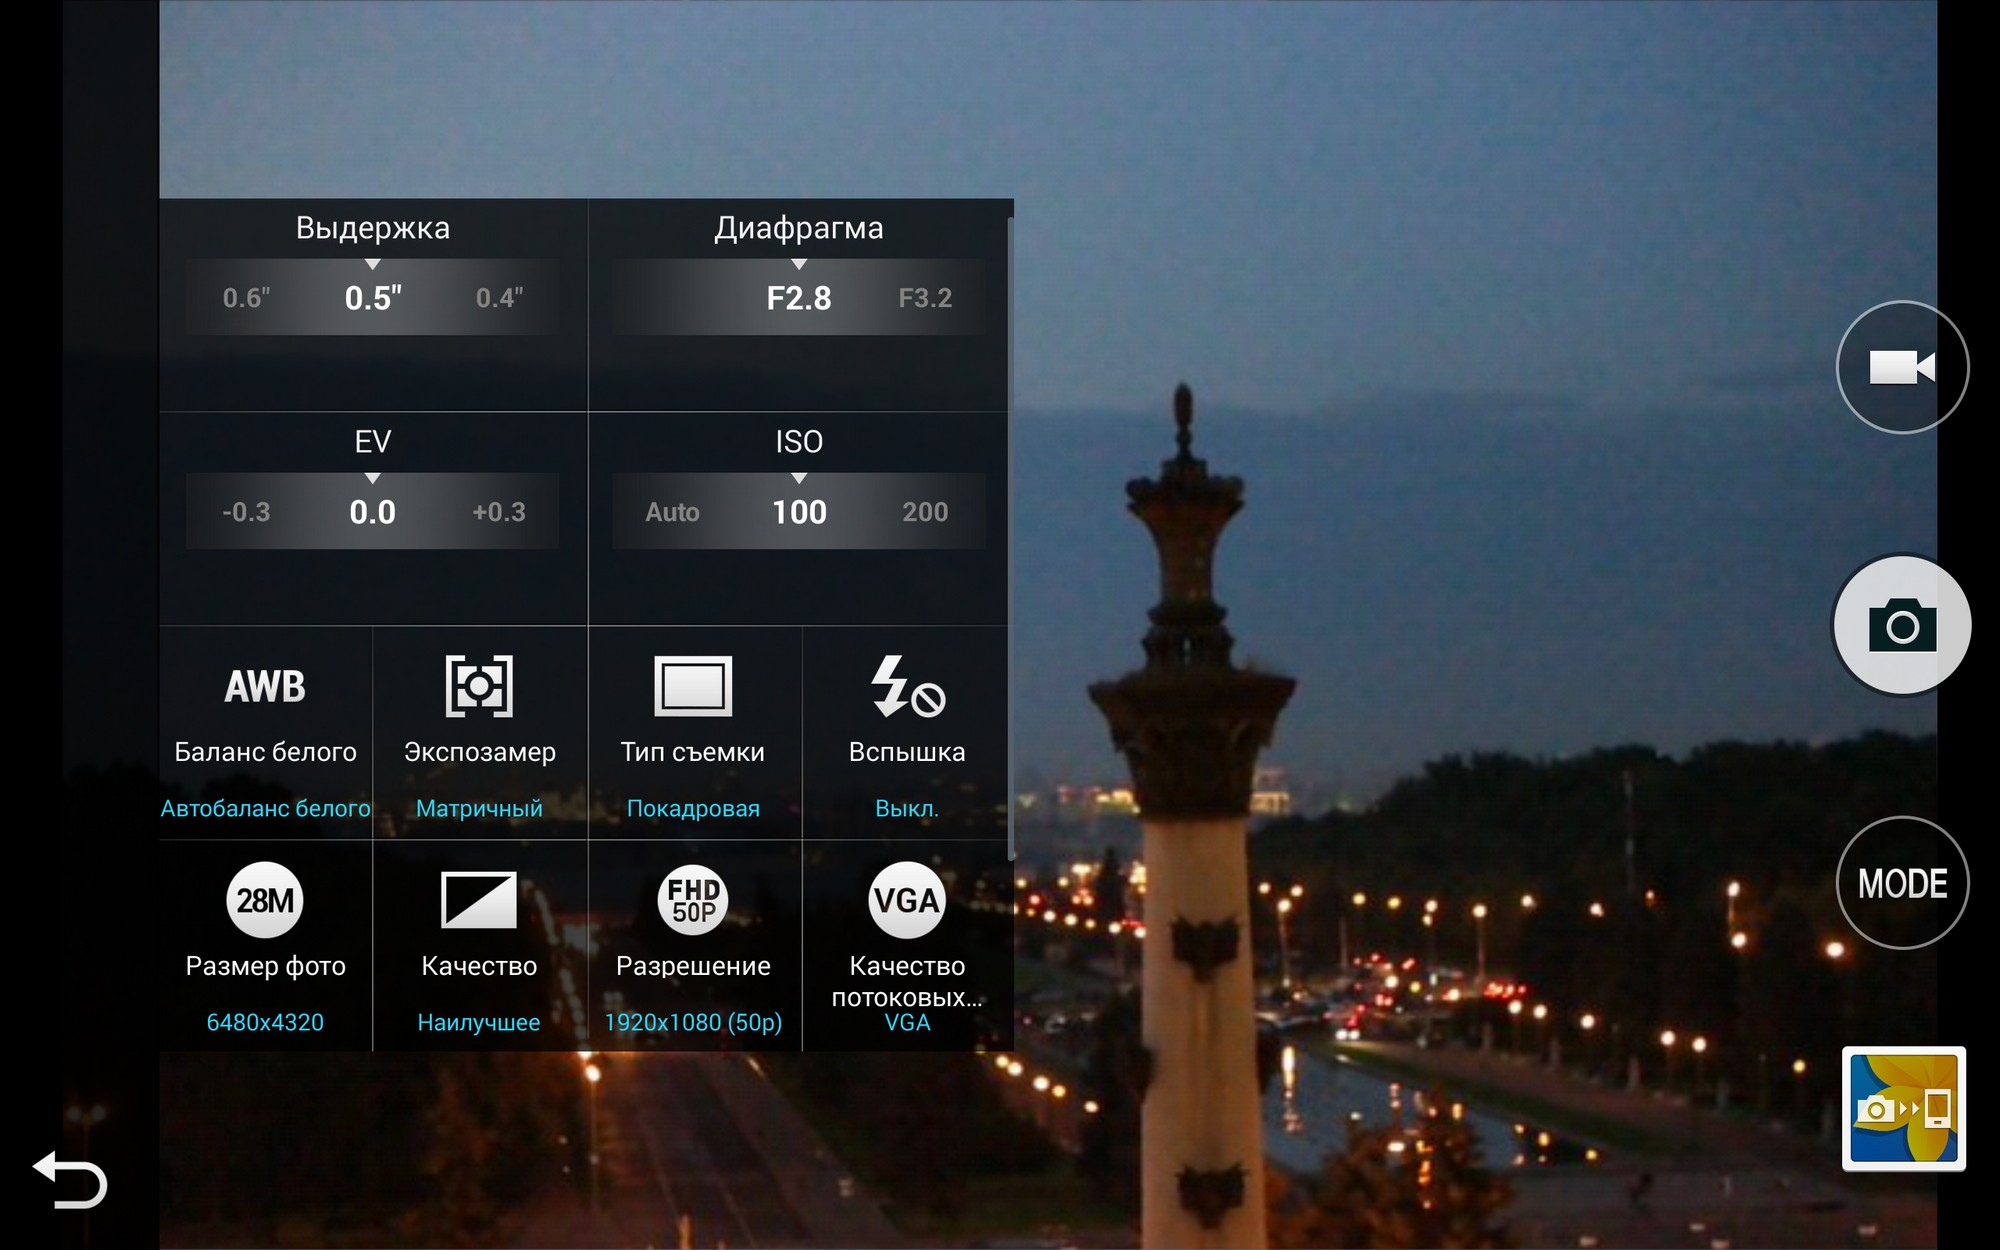This screenshot has height=1250, width=2000.
Task: Tap the video record camcorder icon
Action: (x=1902, y=367)
